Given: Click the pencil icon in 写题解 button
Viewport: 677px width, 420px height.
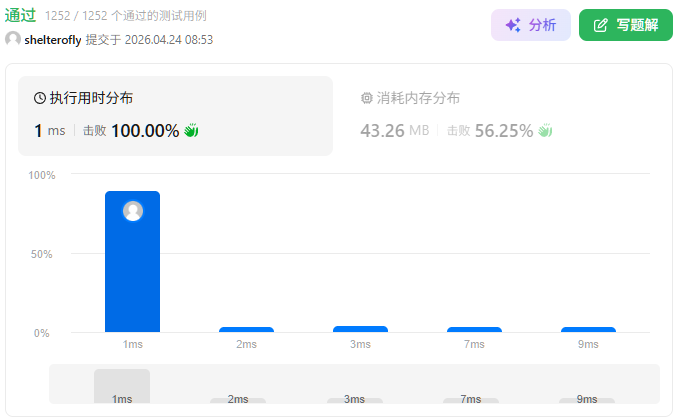Looking at the screenshot, I should tap(600, 26).
